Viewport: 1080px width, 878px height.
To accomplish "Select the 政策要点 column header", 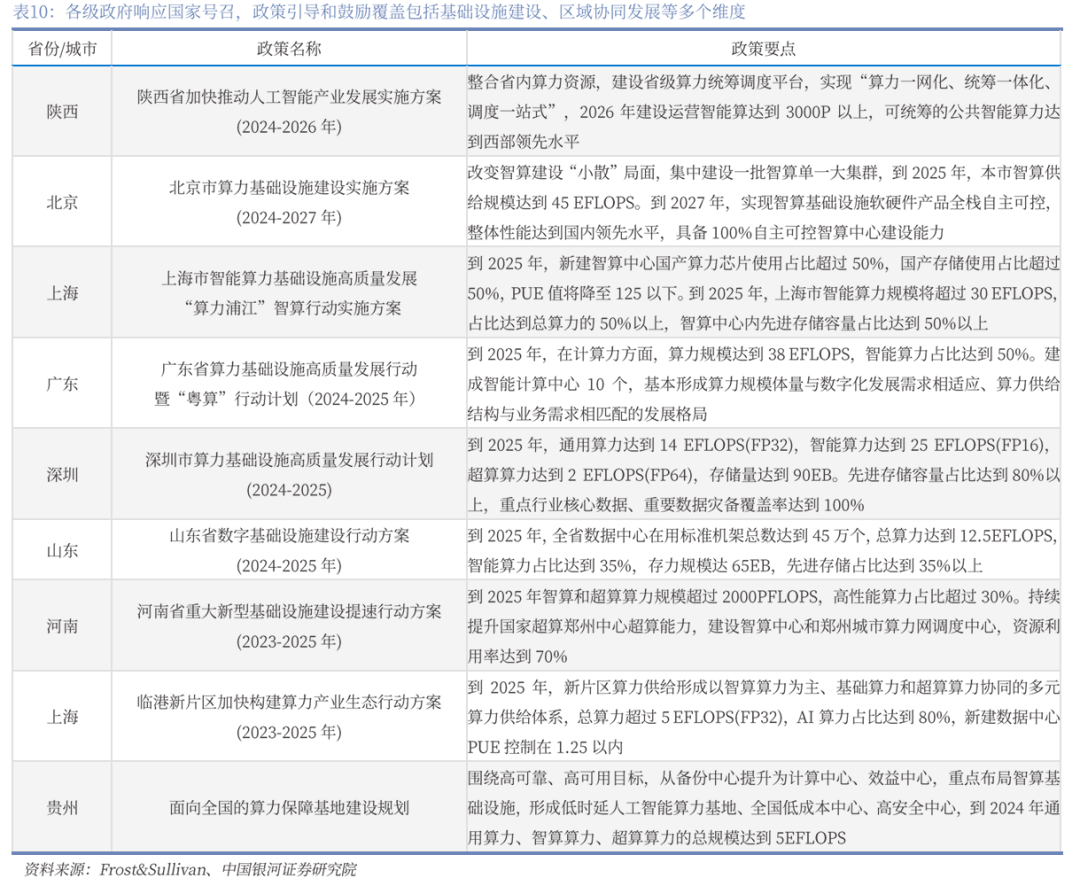I will [x=764, y=49].
